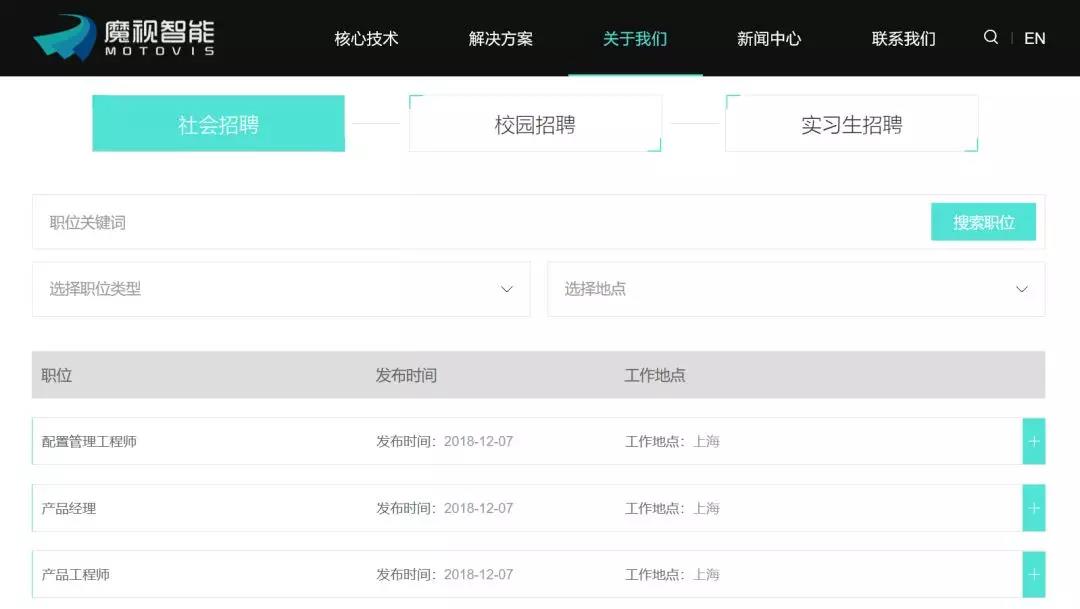Open the 新闻中心 menu item
This screenshot has width=1080, height=609.
pos(769,38)
